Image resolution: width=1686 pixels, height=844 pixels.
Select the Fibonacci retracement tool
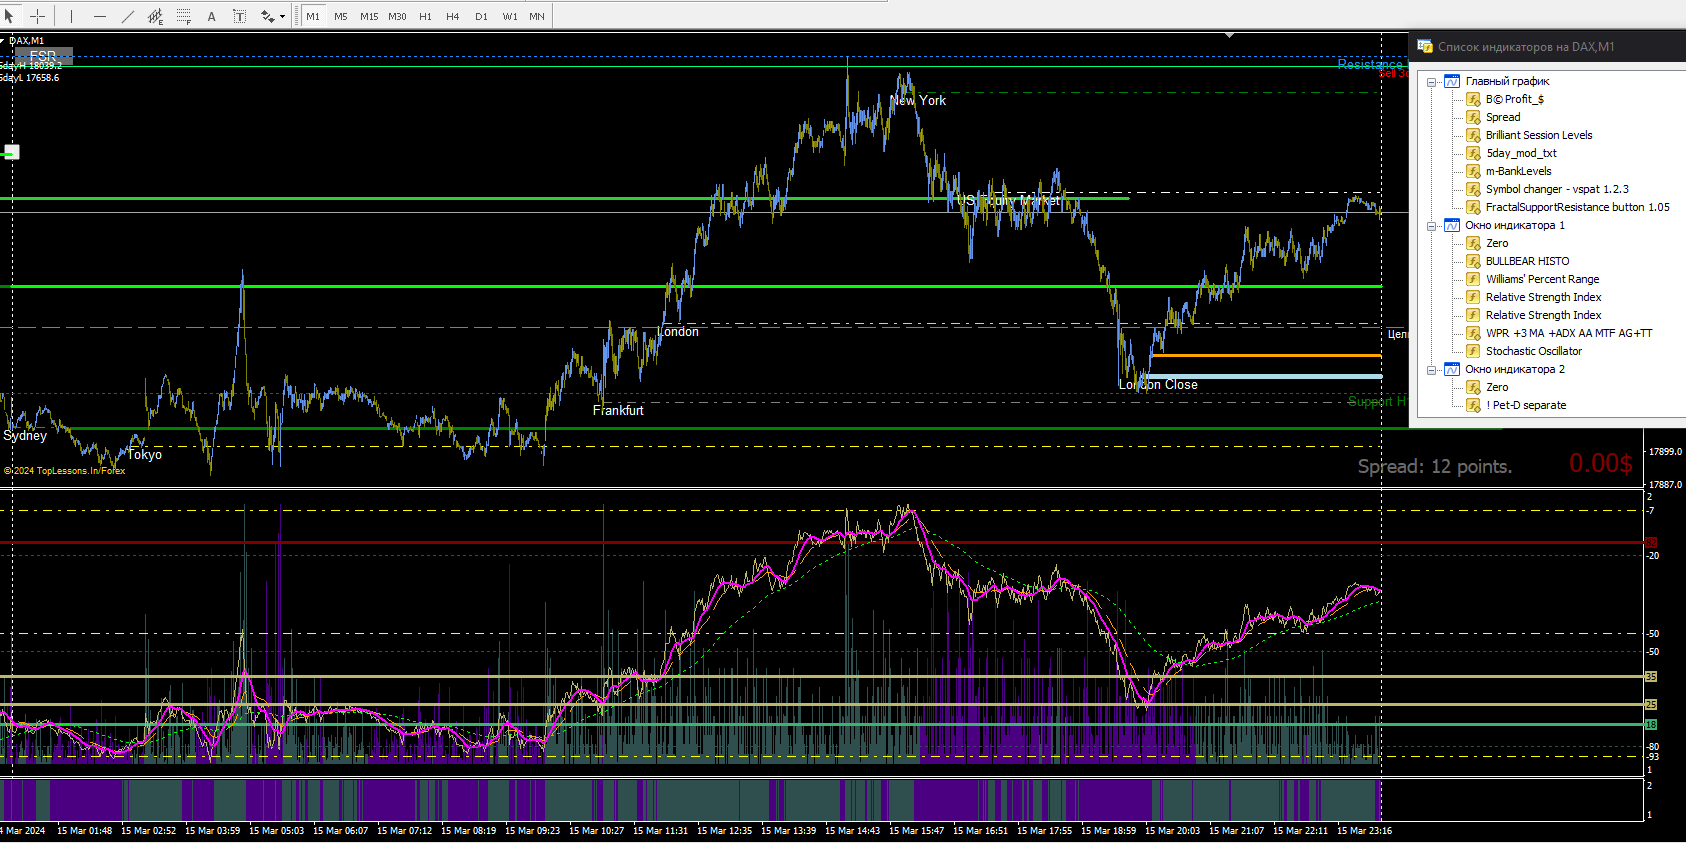click(183, 16)
